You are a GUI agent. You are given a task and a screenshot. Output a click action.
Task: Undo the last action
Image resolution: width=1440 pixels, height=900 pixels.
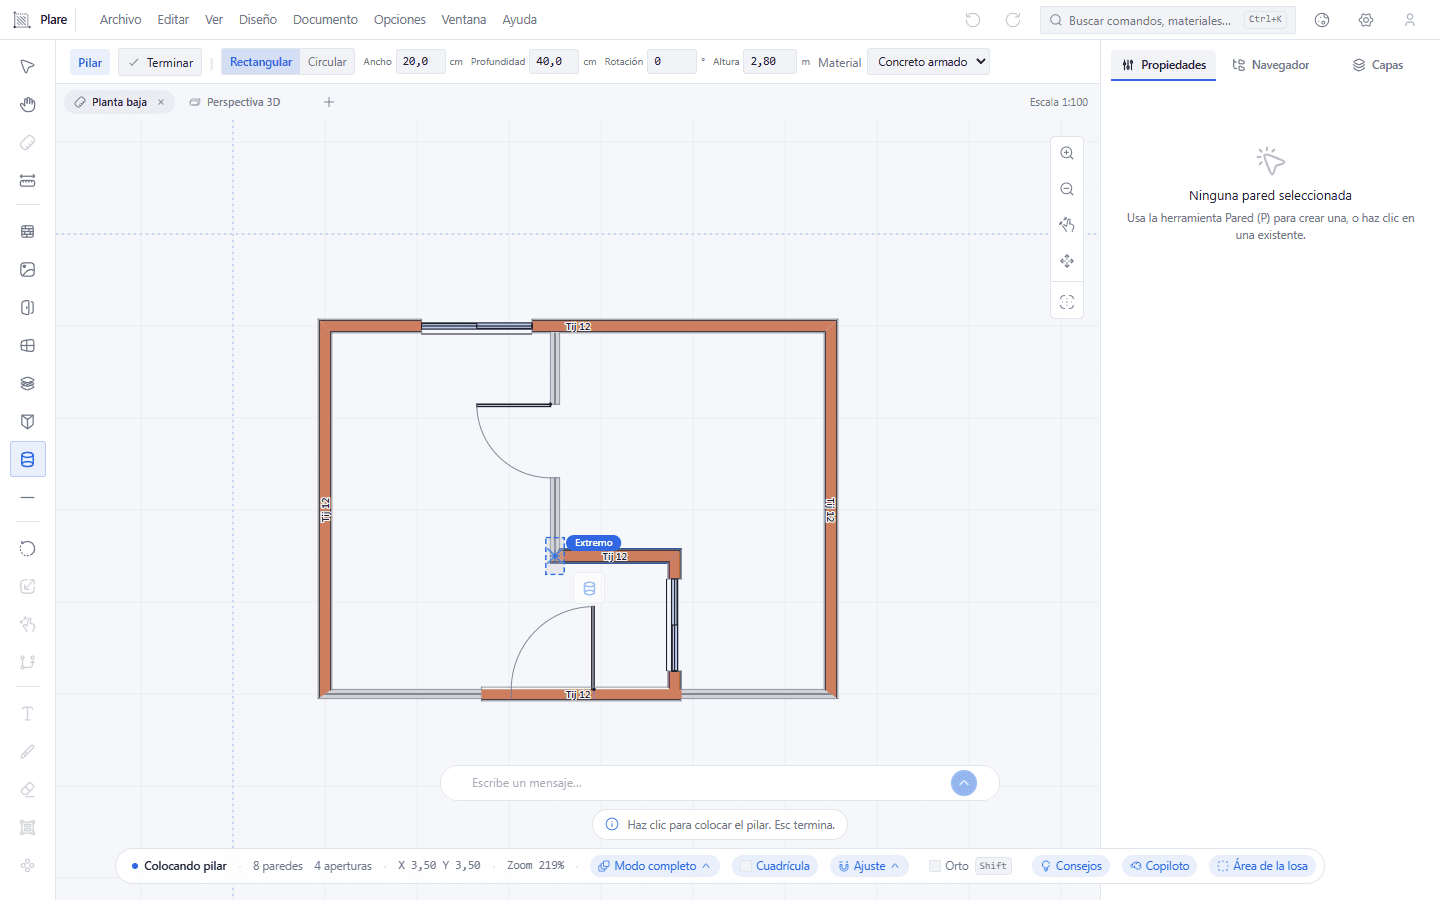(973, 20)
